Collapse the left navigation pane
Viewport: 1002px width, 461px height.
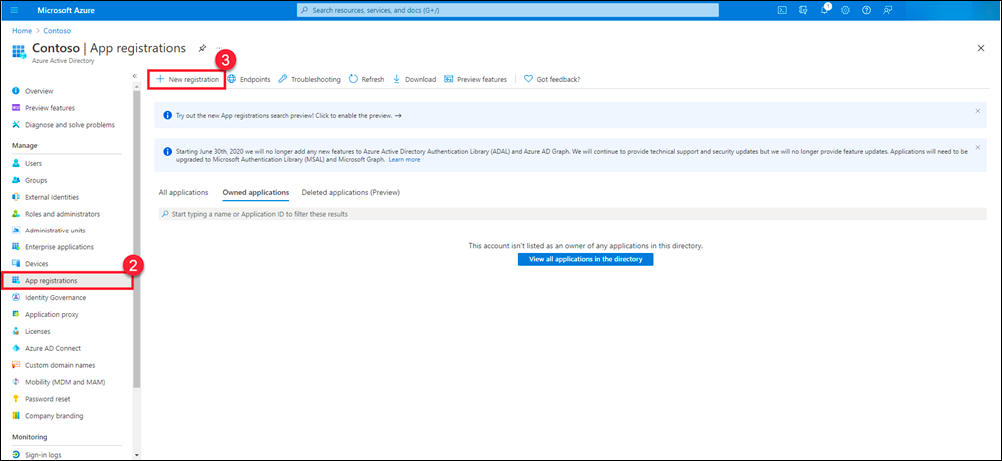pos(135,76)
